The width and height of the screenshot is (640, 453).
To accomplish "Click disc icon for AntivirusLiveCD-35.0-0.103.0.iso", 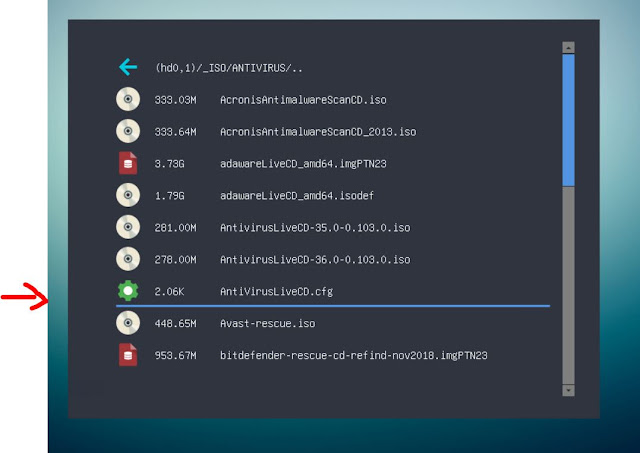I will pos(128,227).
